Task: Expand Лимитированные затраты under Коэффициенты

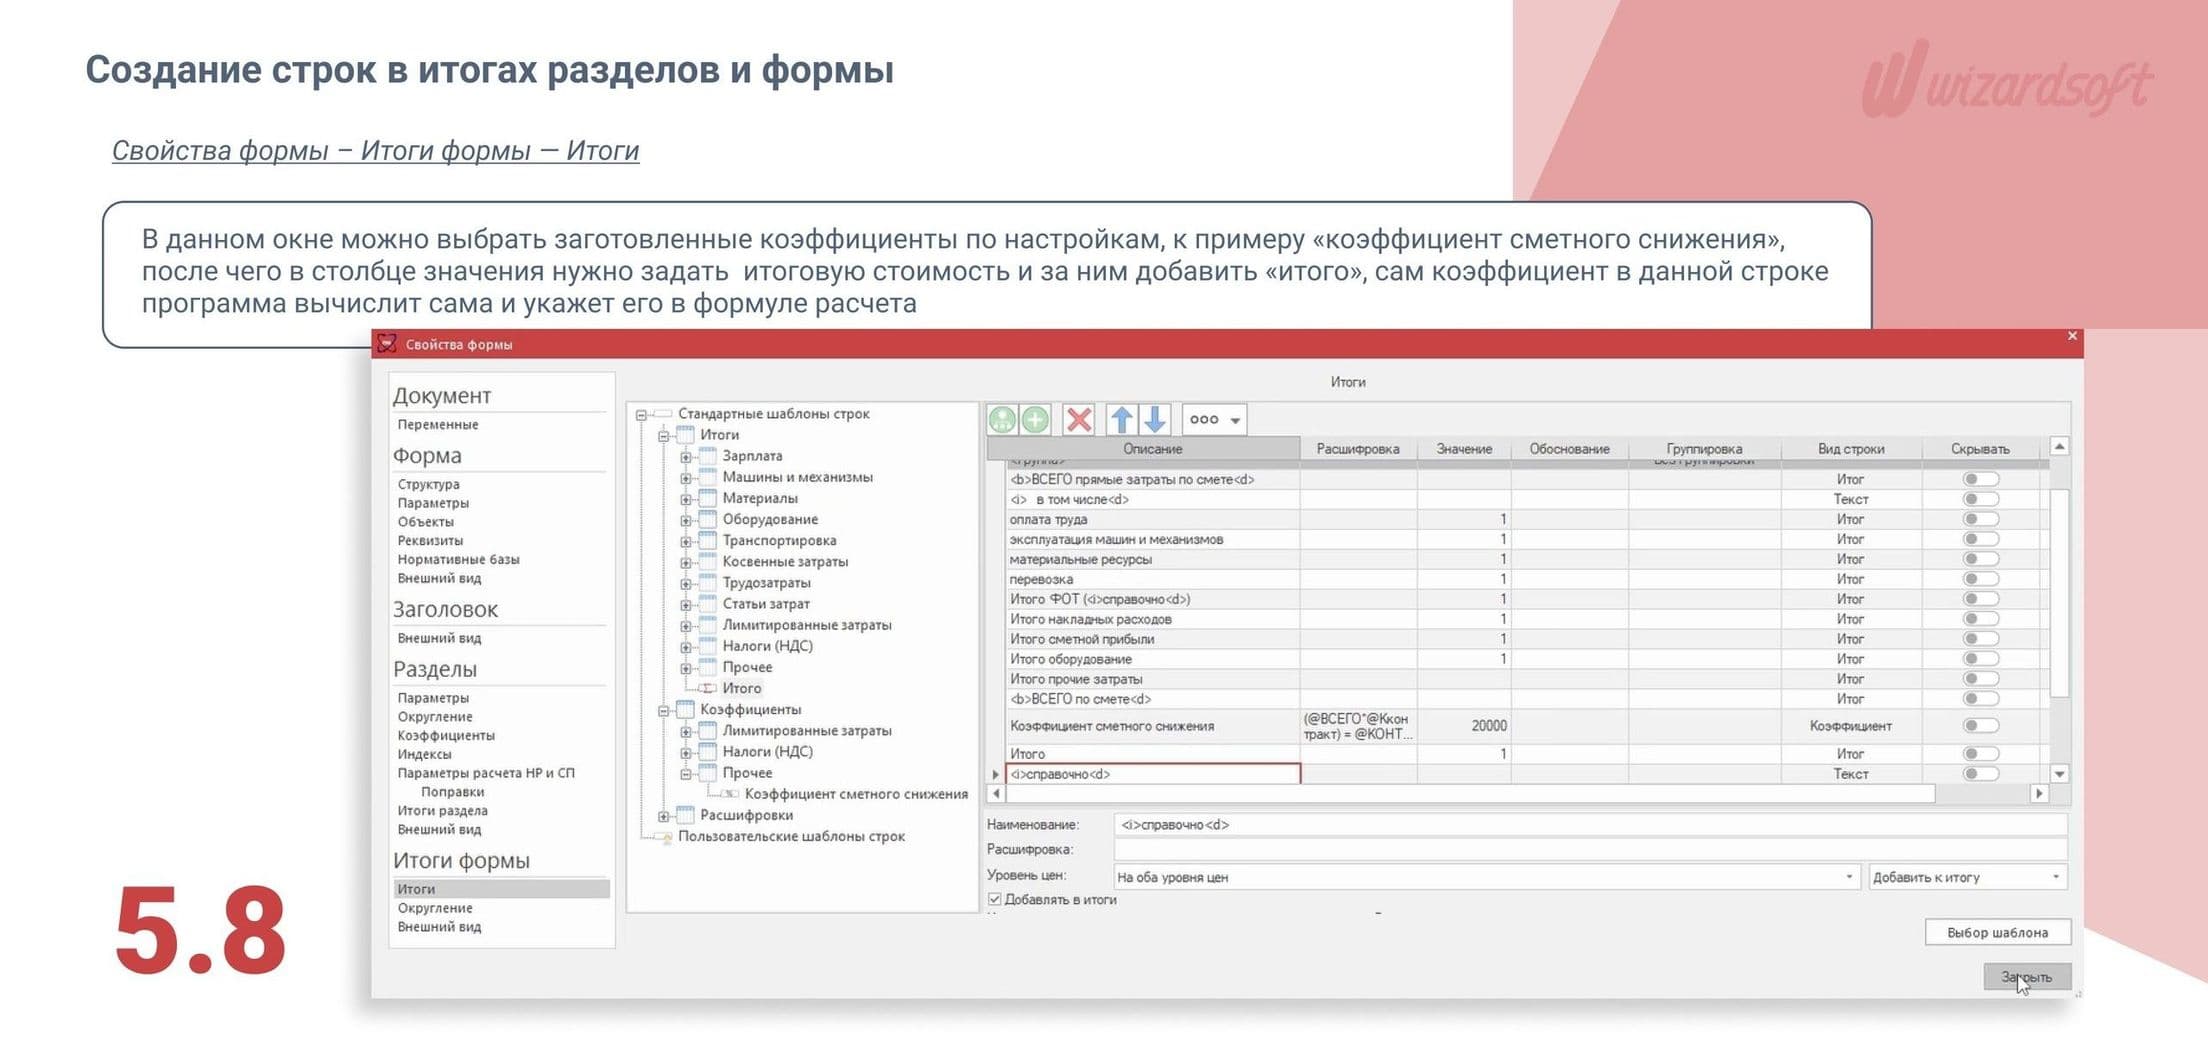Action: (686, 731)
